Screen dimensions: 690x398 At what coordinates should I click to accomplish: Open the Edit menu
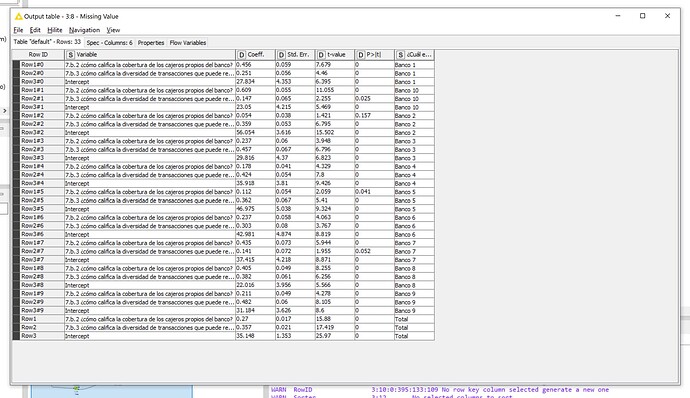[35, 30]
